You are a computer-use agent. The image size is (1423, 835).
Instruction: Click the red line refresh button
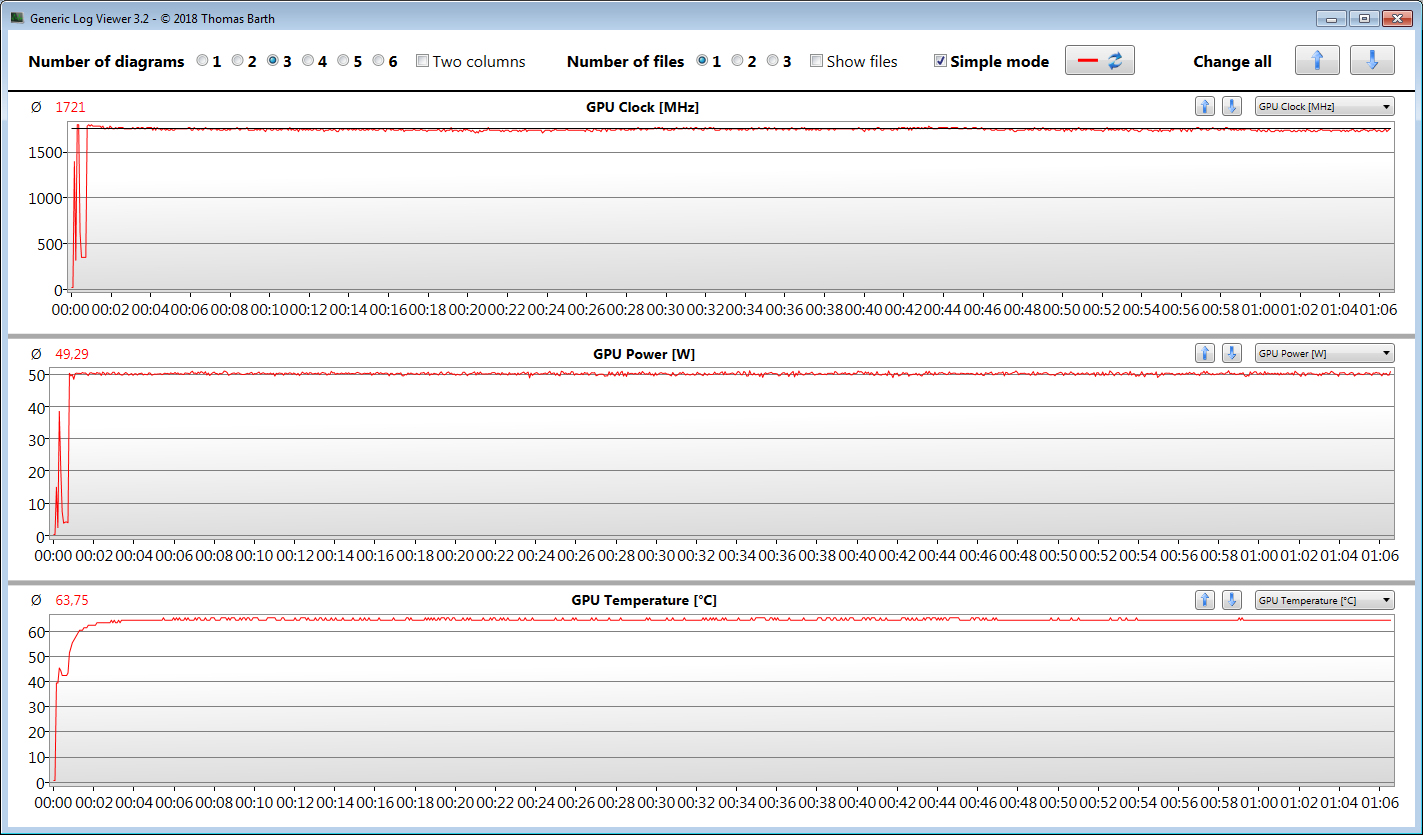point(1100,61)
